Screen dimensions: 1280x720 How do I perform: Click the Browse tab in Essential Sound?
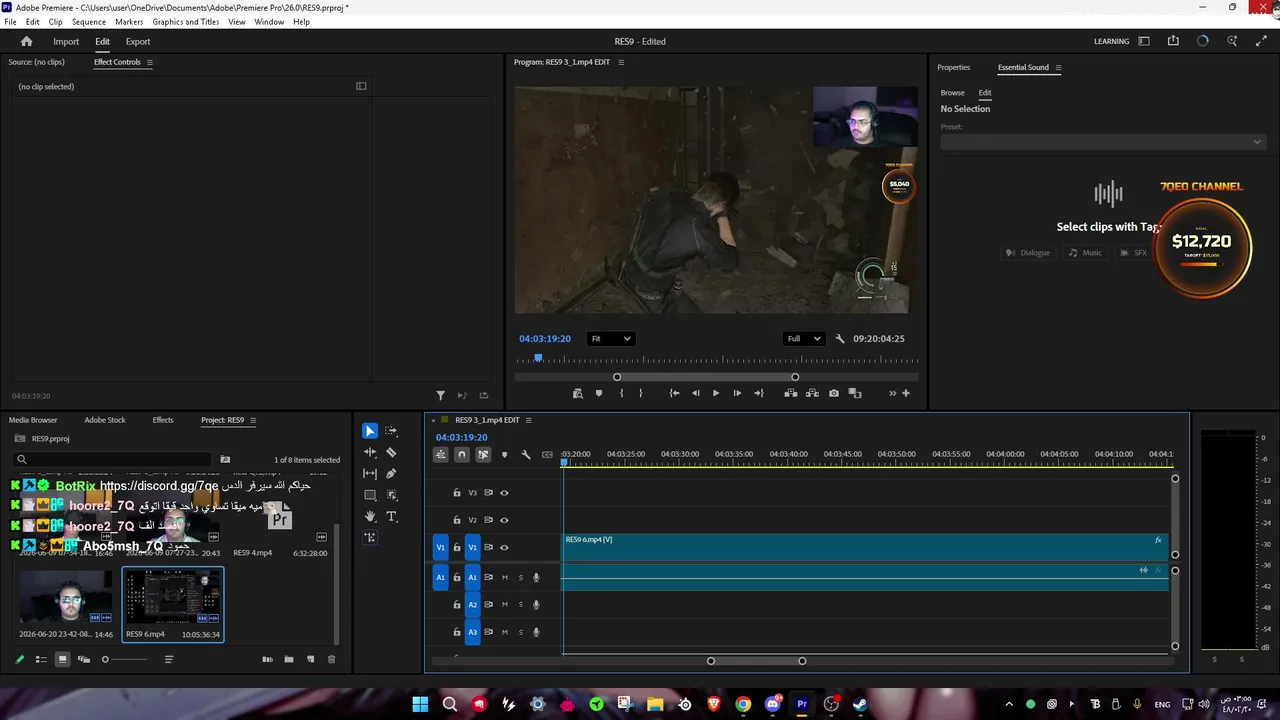[952, 93]
